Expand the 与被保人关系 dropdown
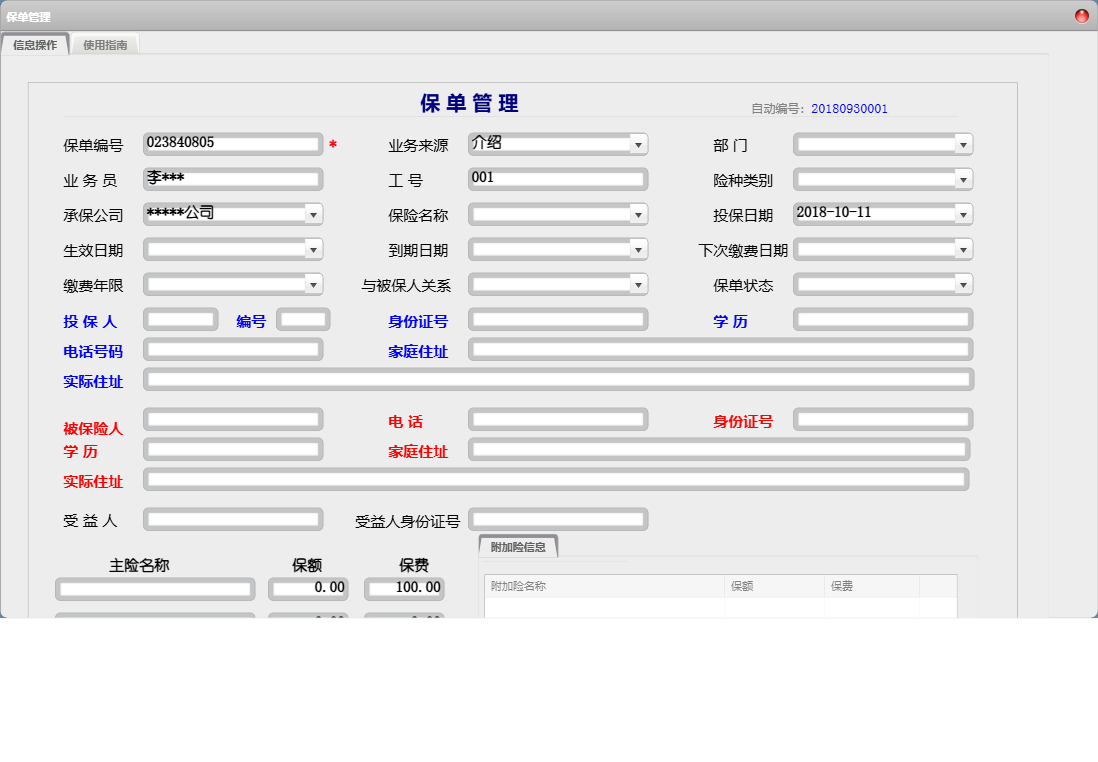Screen dimensions: 1098x762 [638, 285]
